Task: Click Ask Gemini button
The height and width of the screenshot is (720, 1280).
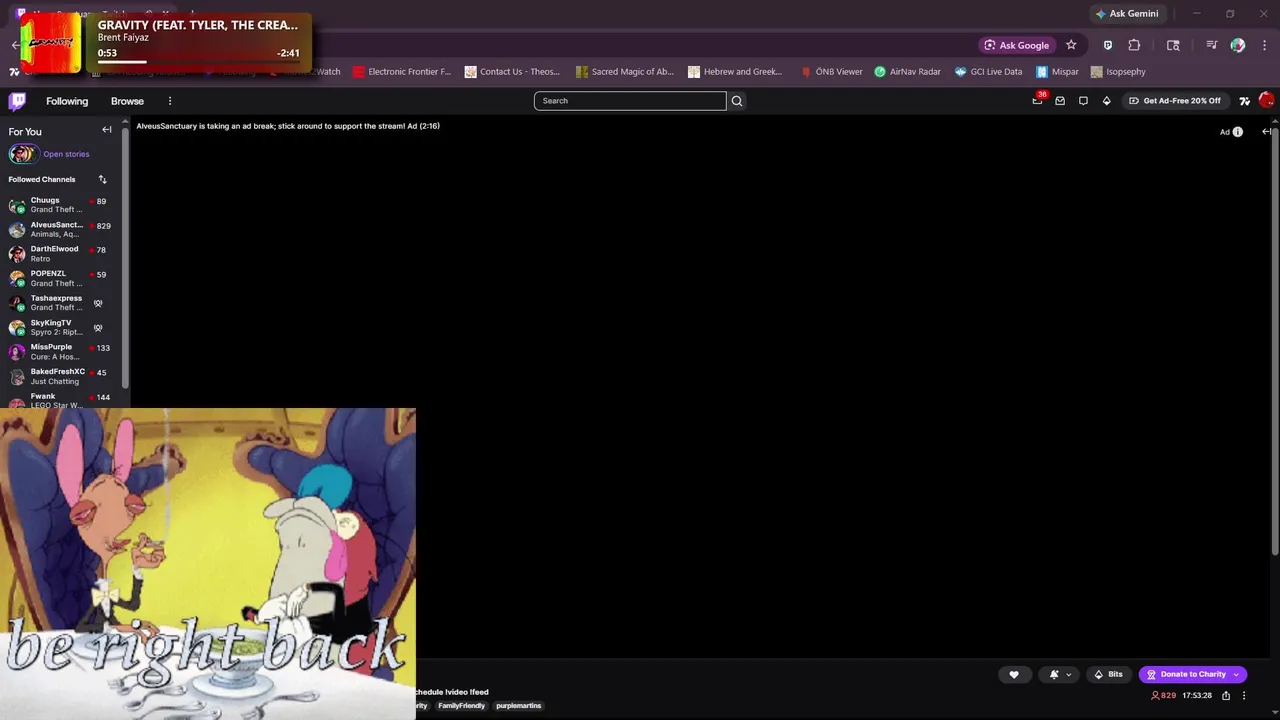Action: click(1126, 14)
